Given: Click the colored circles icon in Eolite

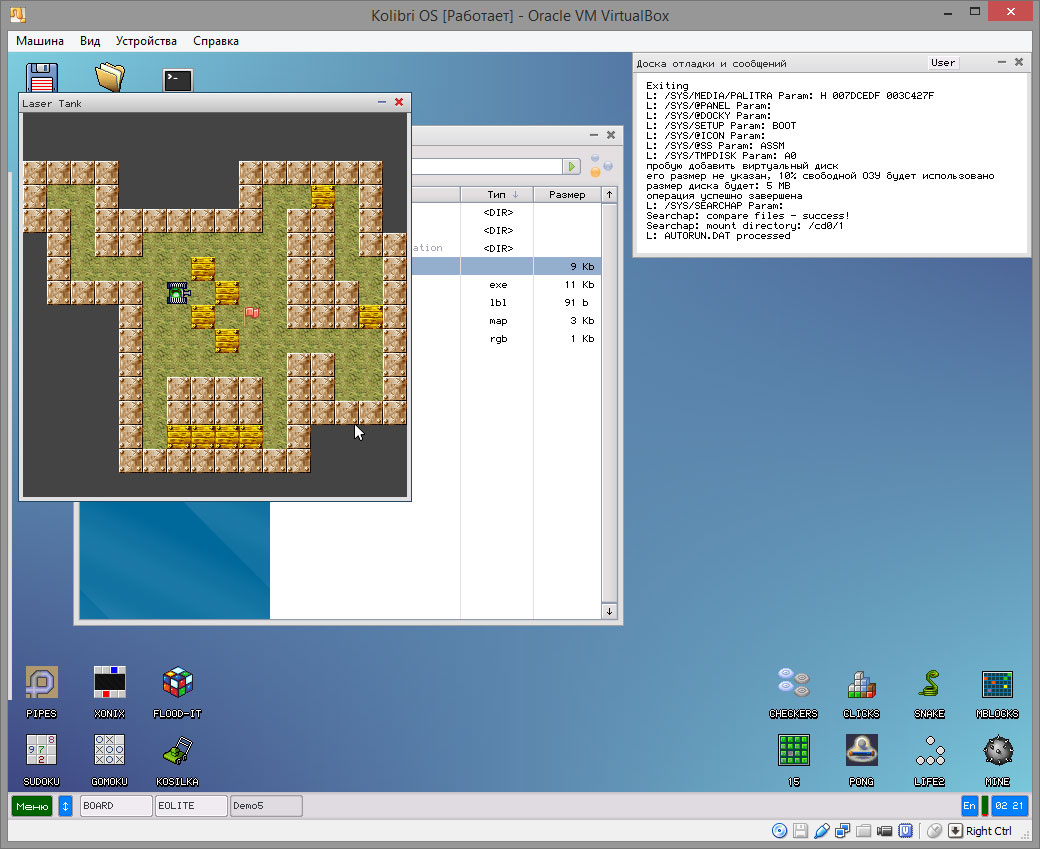Looking at the screenshot, I should point(601,166).
